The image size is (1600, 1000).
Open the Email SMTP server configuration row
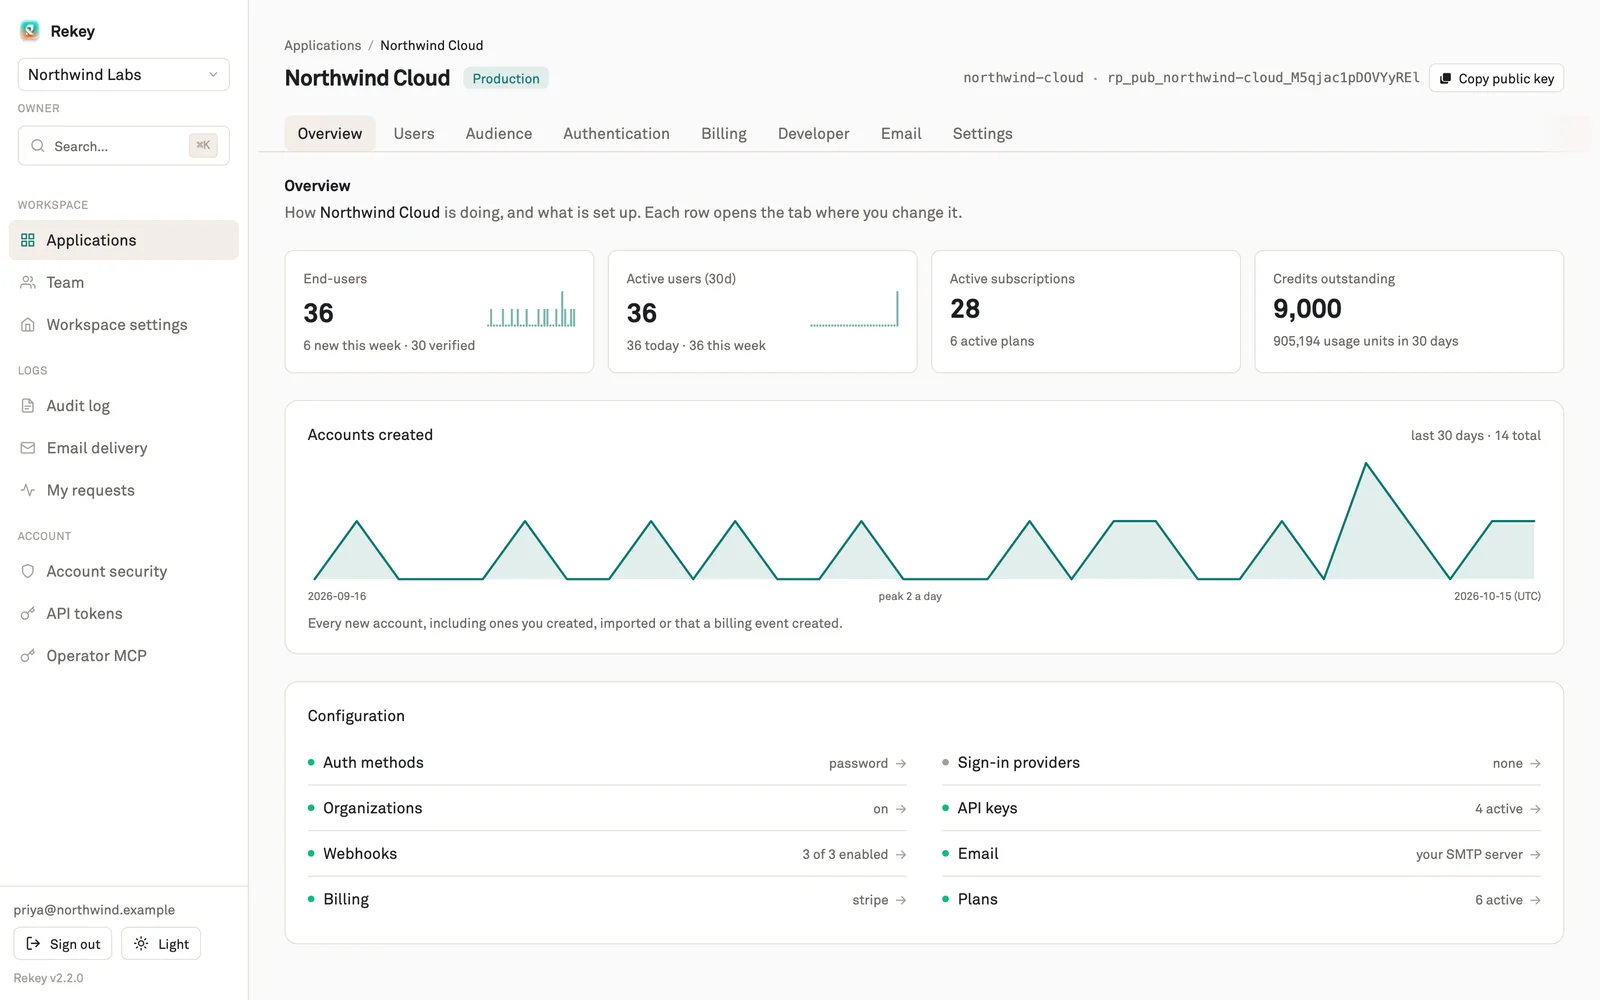(1241, 854)
